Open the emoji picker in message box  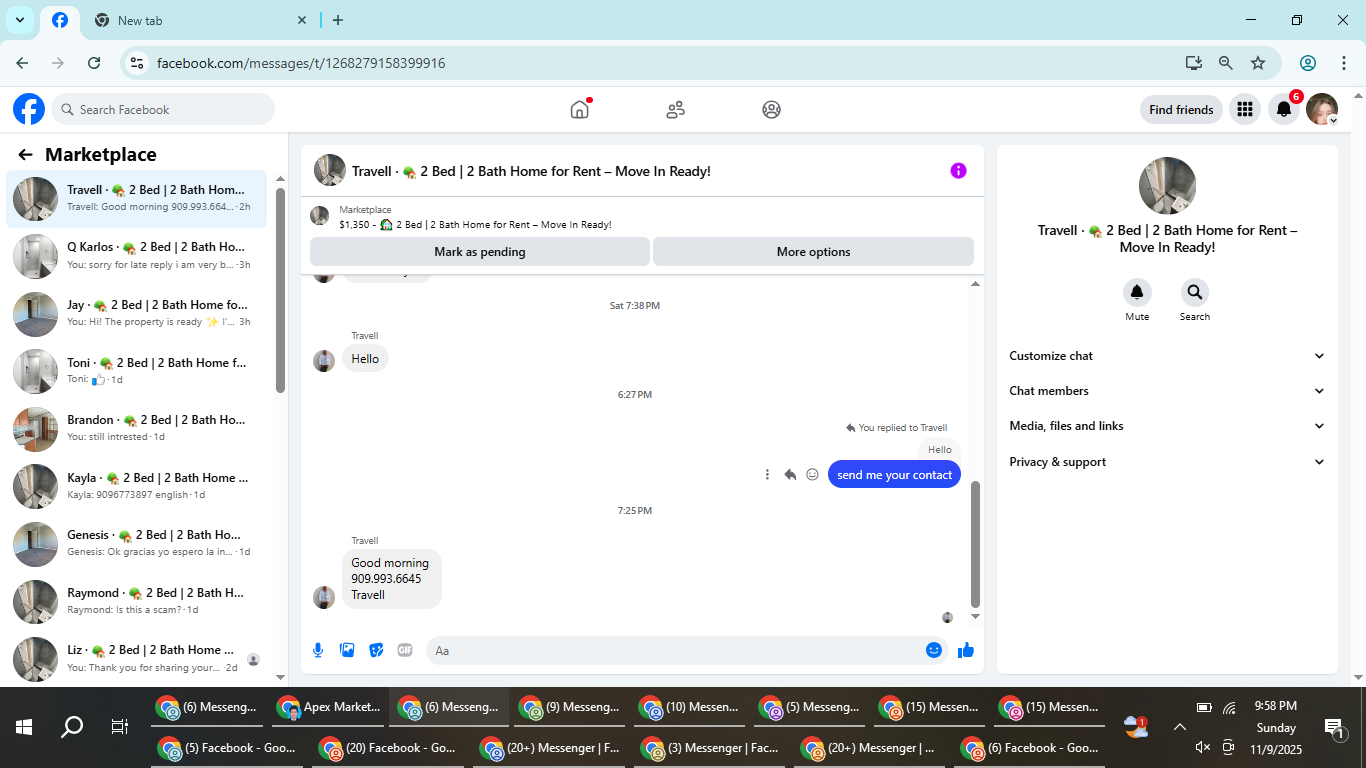pyautogui.click(x=934, y=650)
